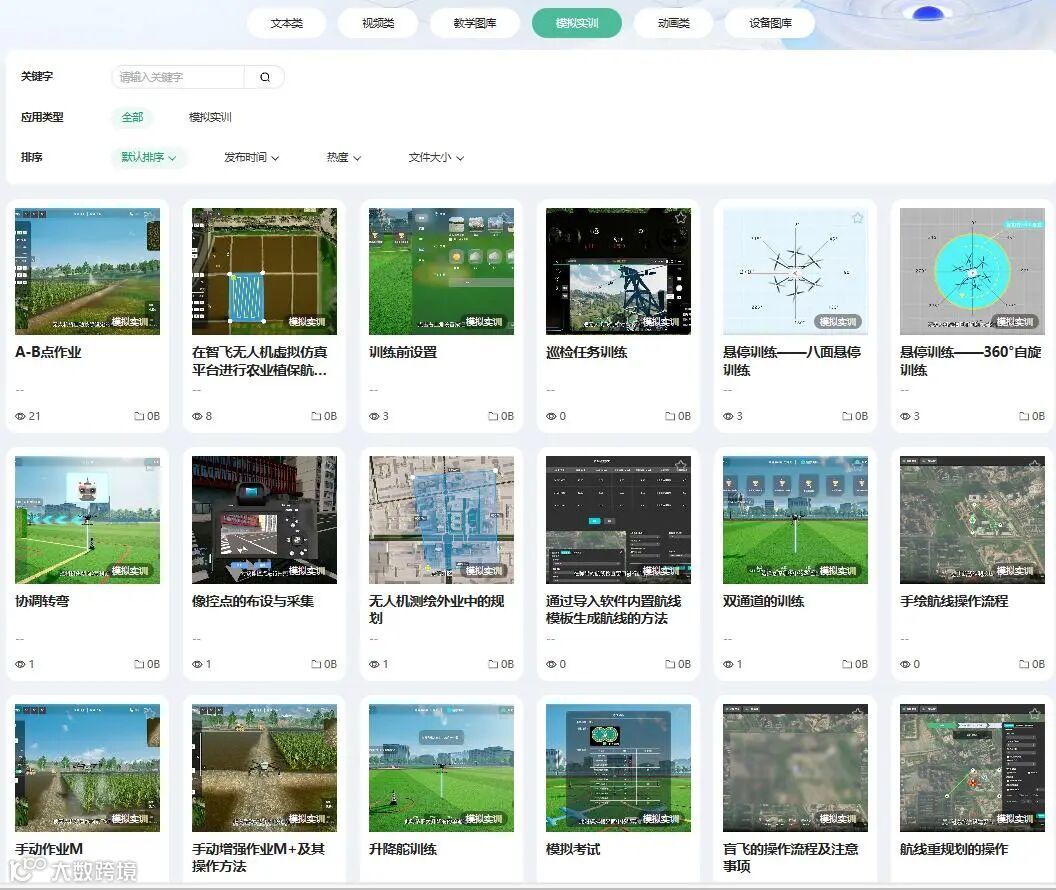Open the 无人机测绘外业中的规划 map thumbnail
1056x890 pixels.
(442, 520)
